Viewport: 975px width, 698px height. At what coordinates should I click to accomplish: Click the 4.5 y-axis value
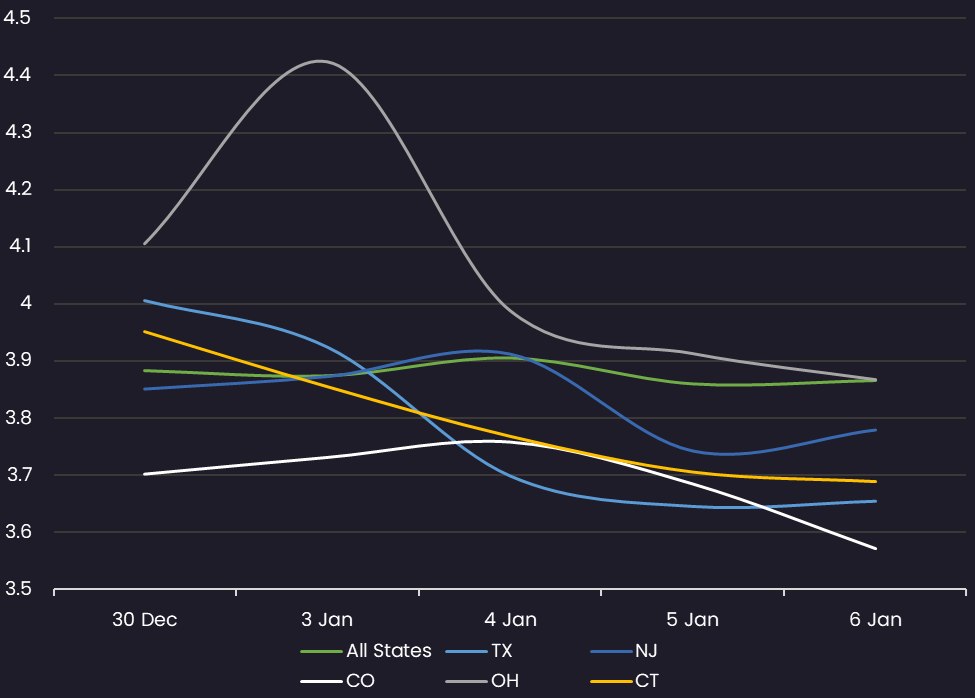pyautogui.click(x=17, y=18)
